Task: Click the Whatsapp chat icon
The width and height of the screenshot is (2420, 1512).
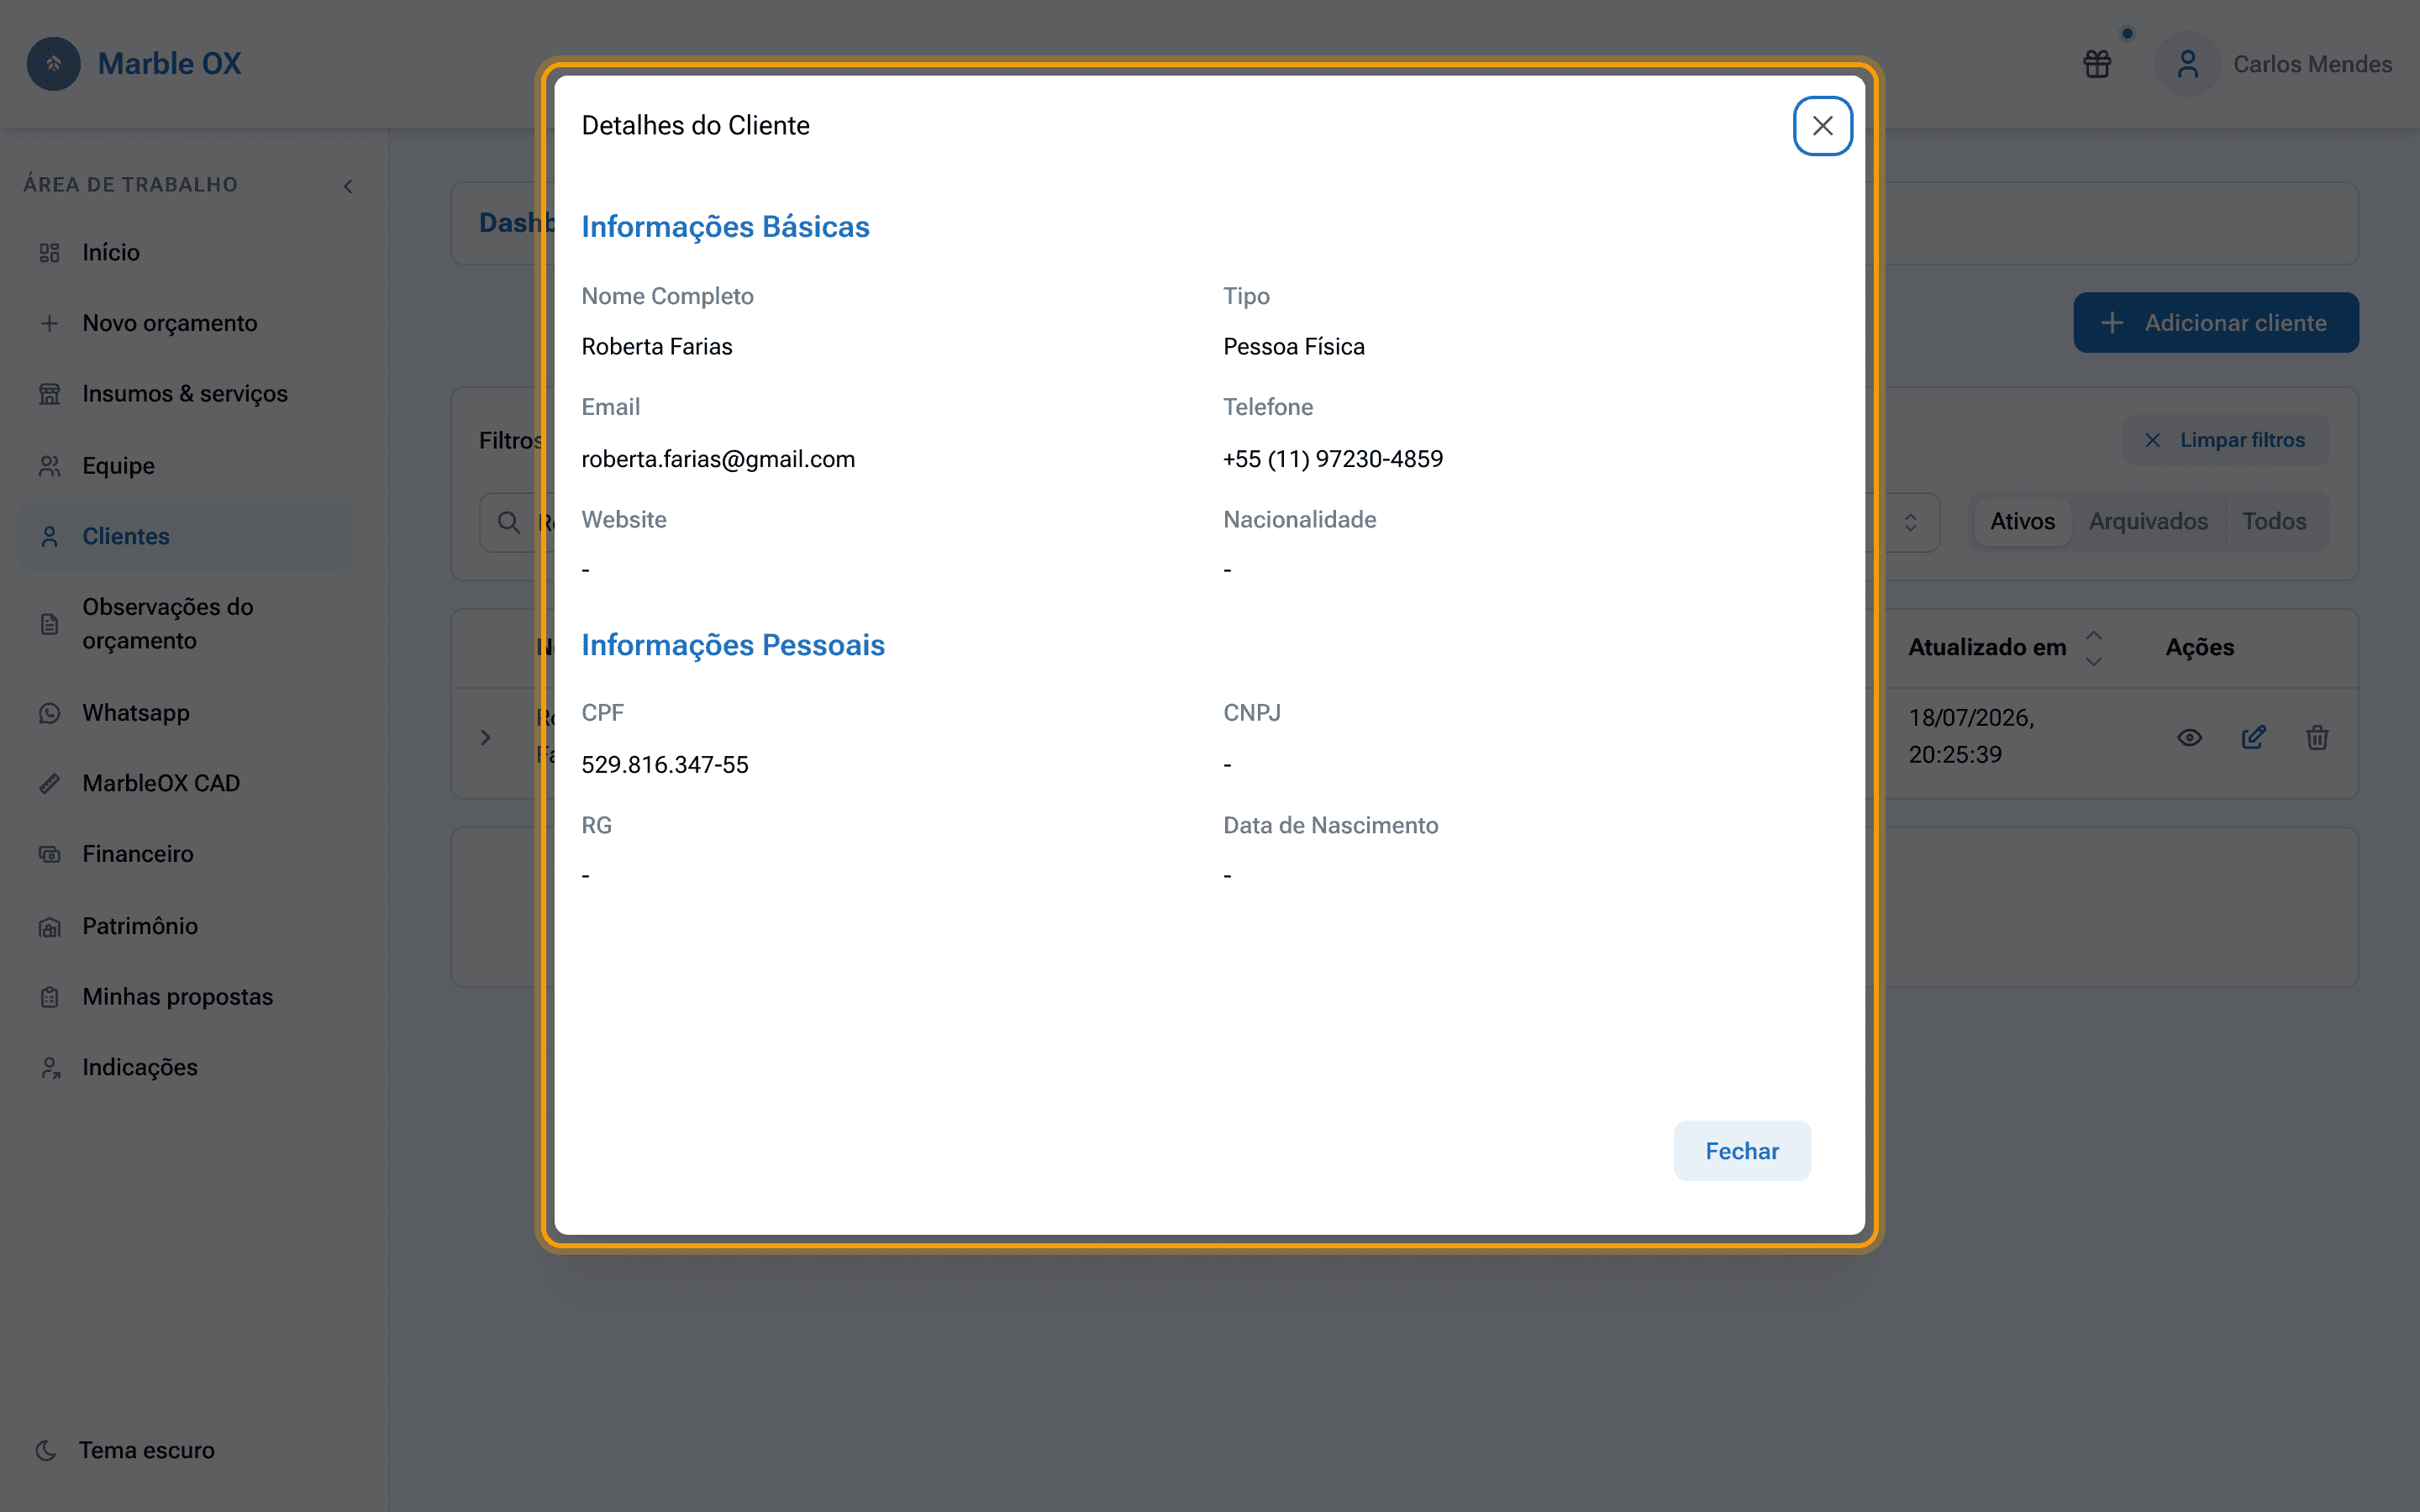Action: pos(49,713)
